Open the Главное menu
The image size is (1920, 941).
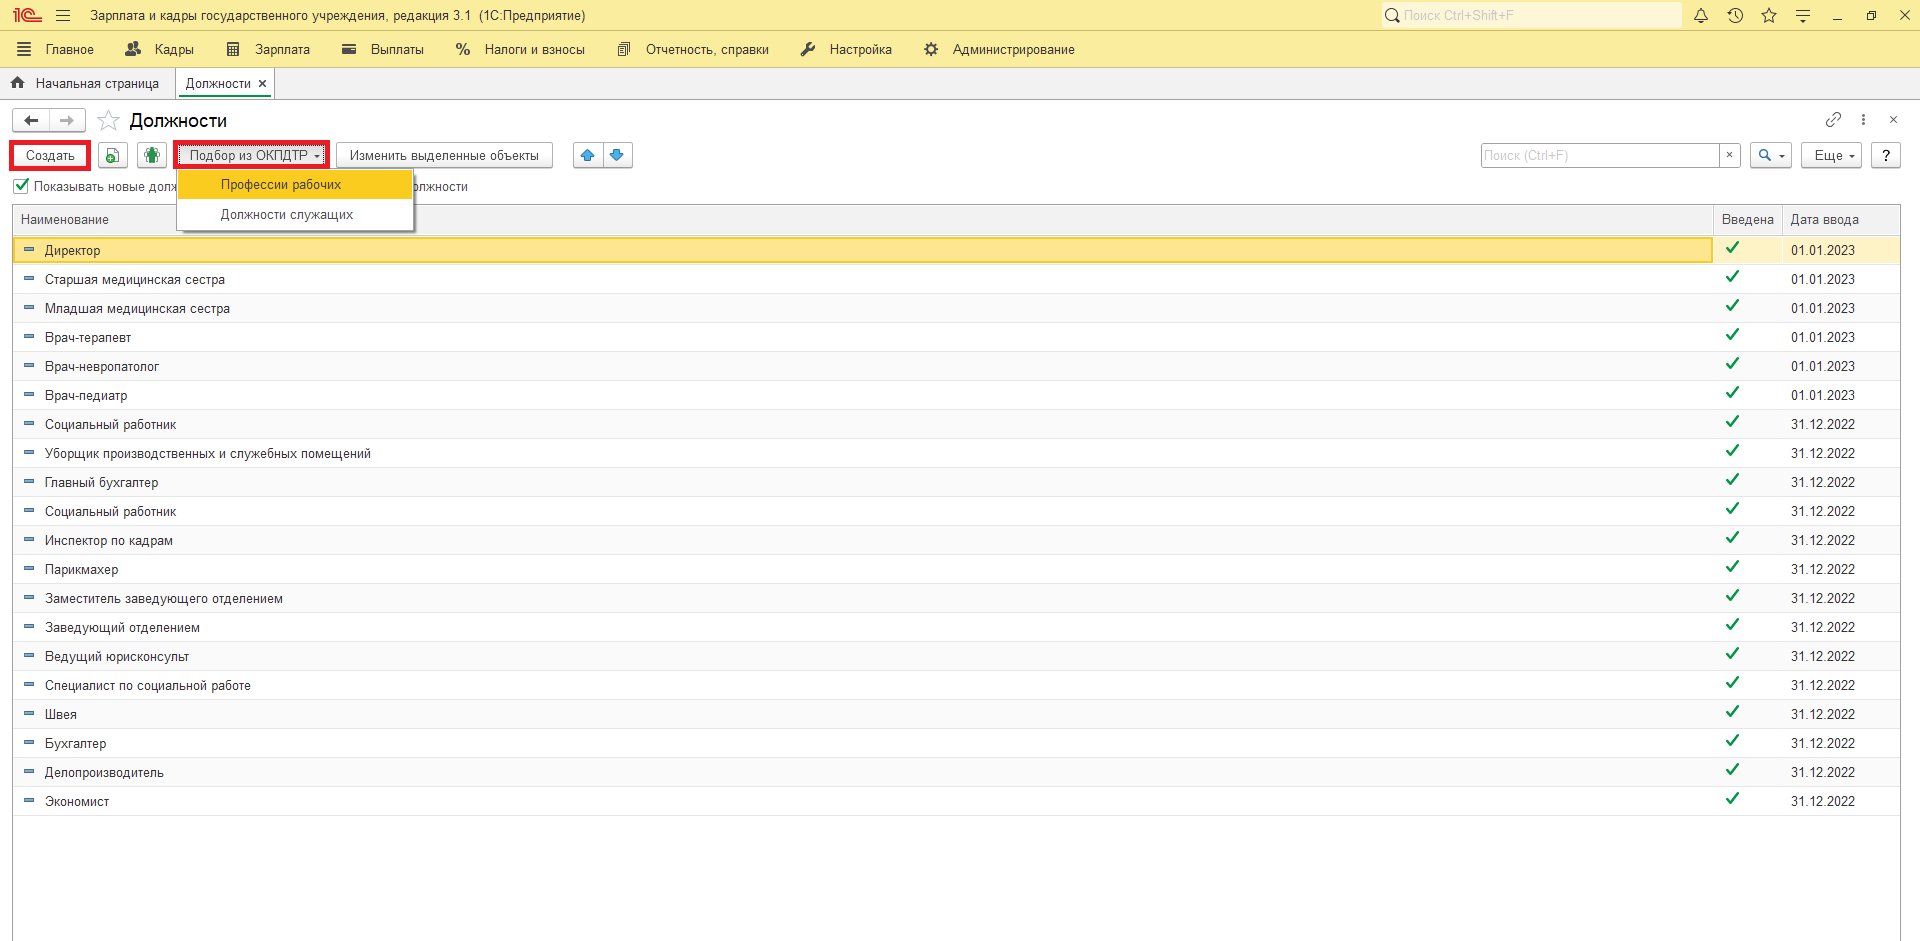click(x=56, y=49)
